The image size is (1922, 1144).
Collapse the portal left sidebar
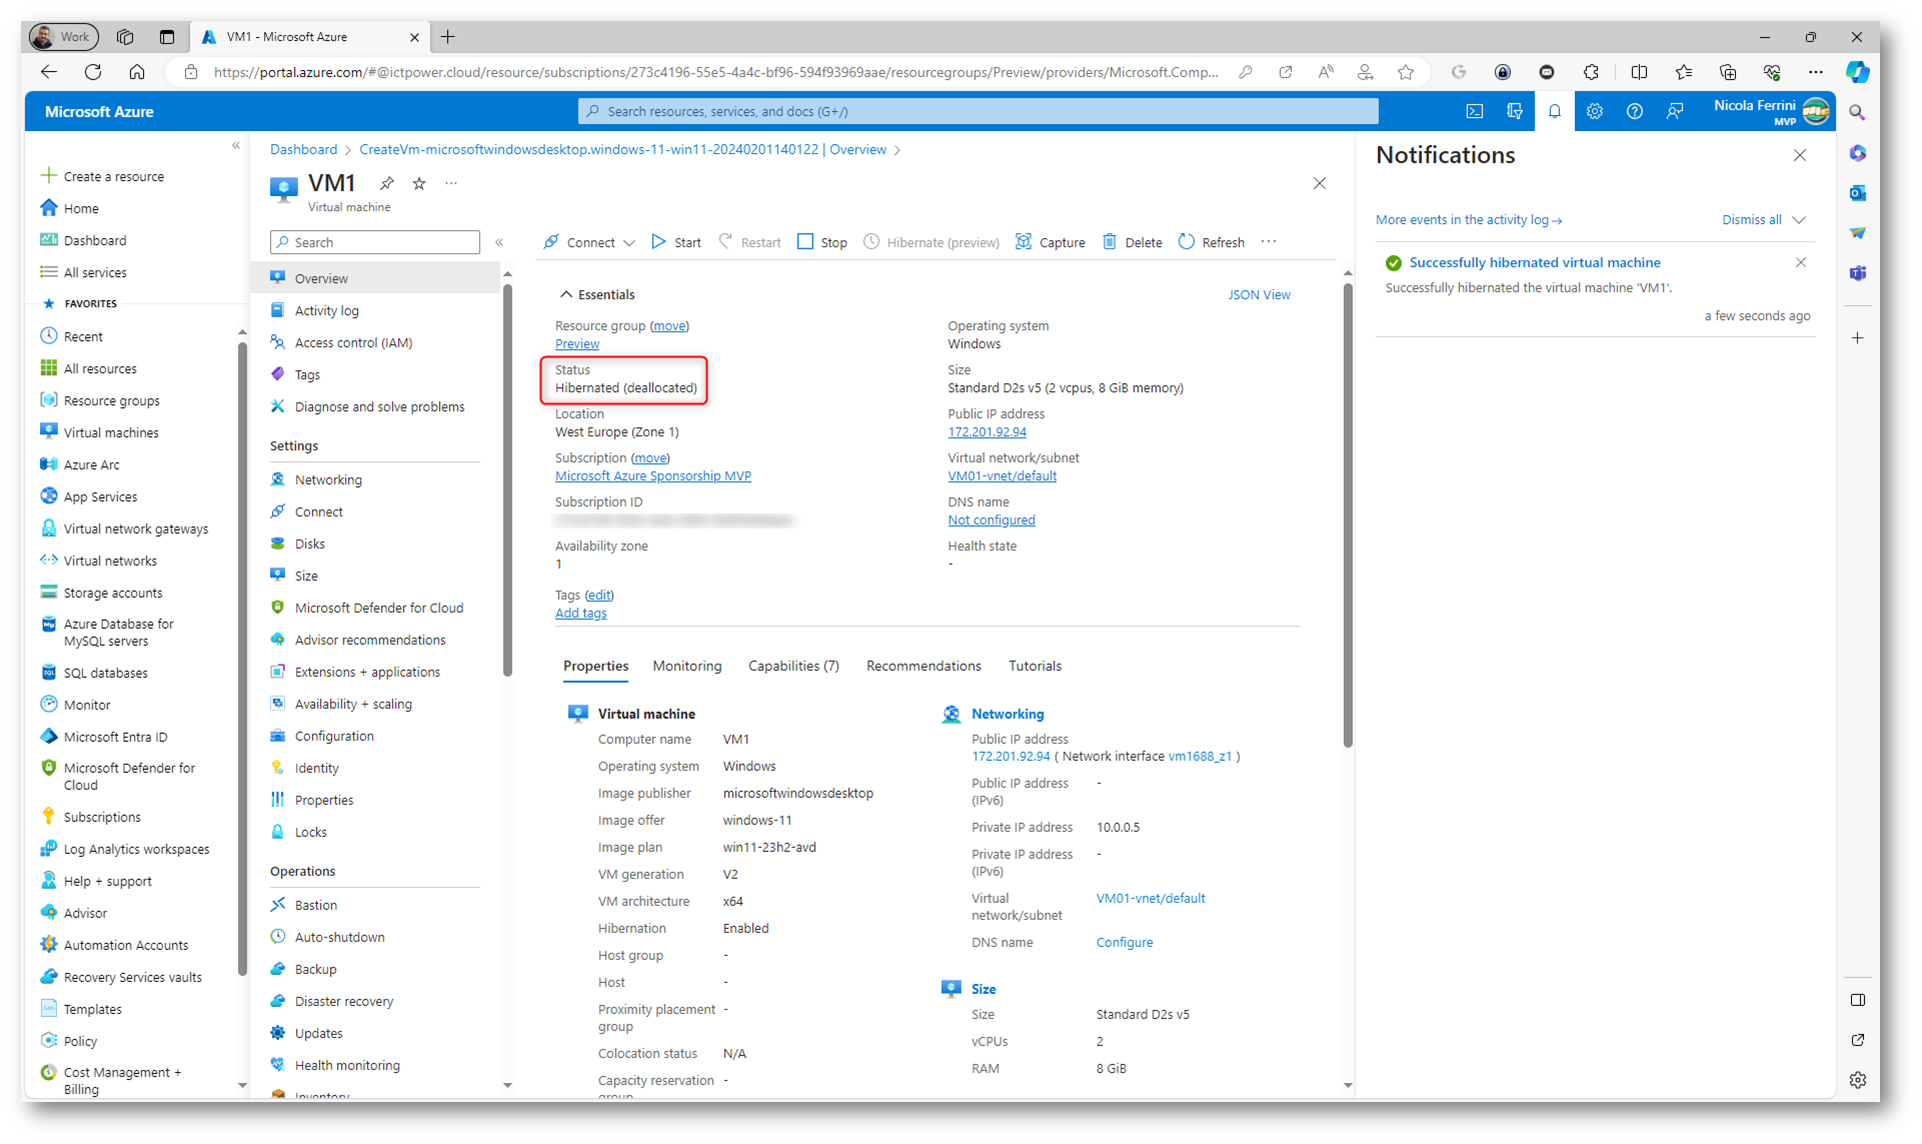click(236, 146)
